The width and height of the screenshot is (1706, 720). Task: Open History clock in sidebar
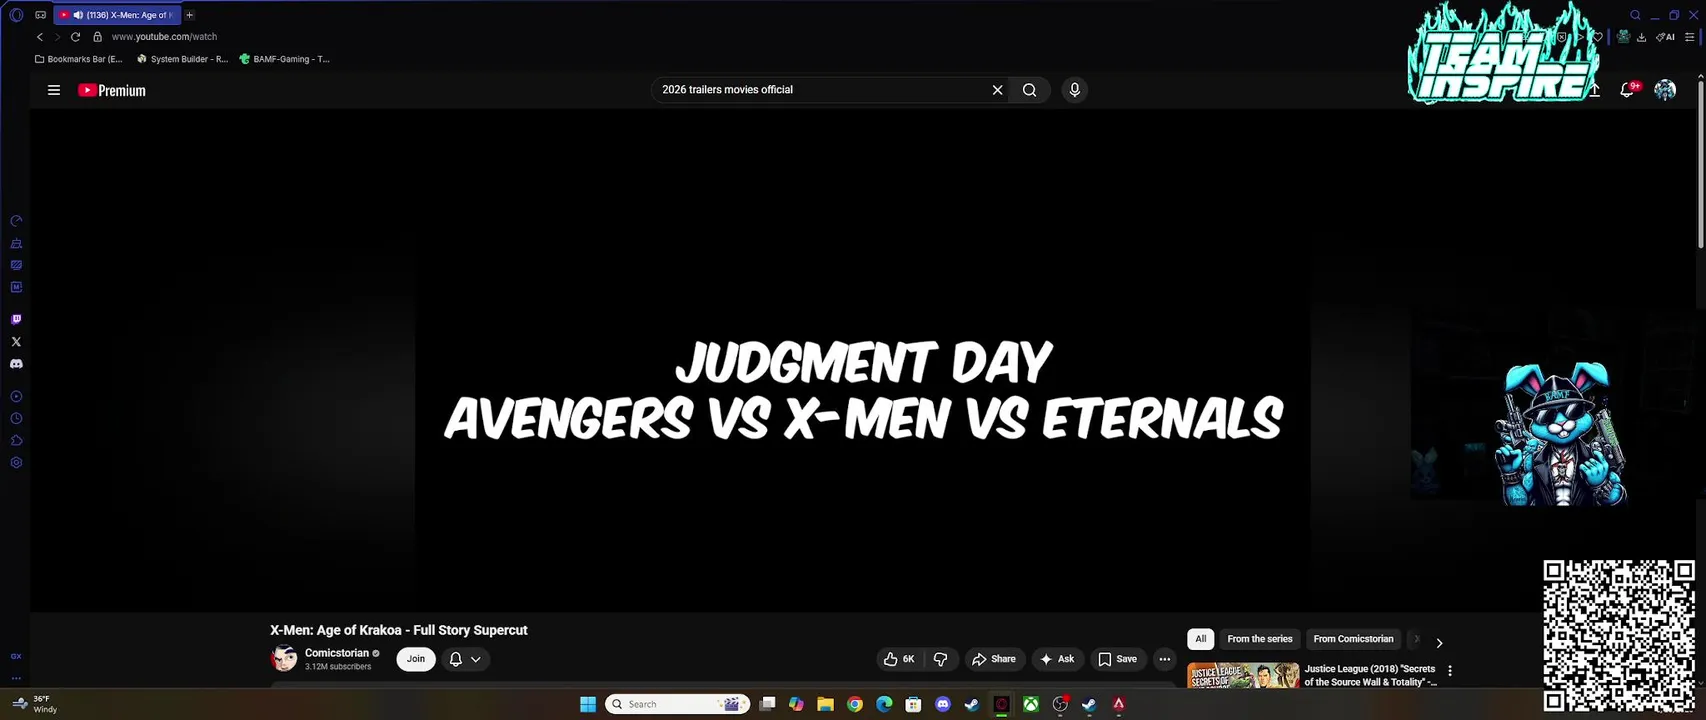tap(16, 419)
